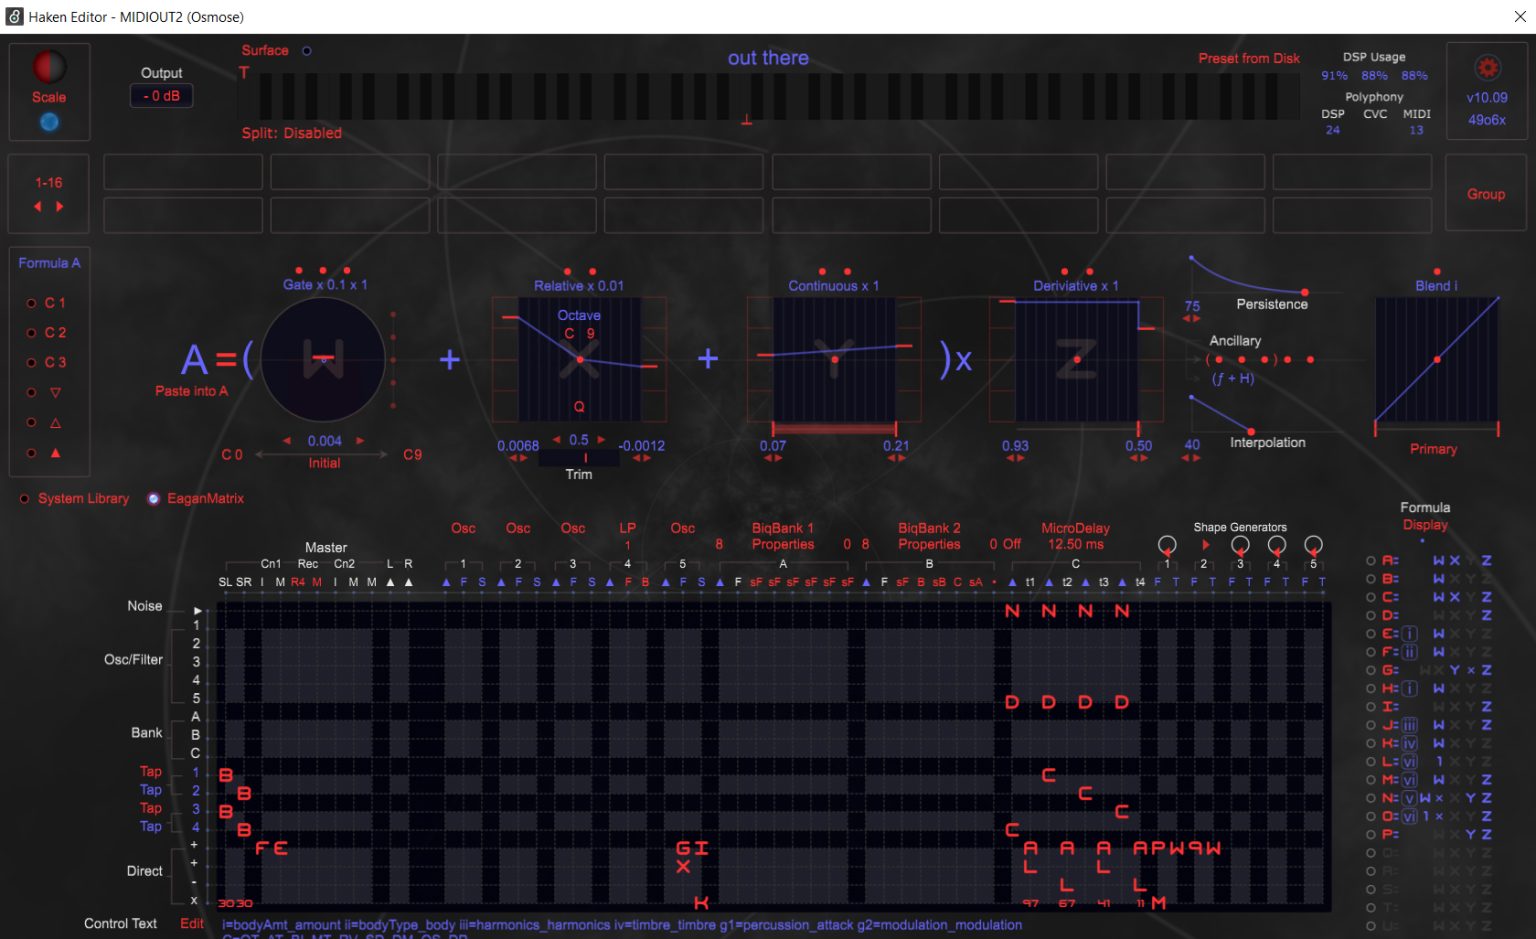Screen dimensions: 1536x939
Task: Open the gear settings icon near the version number
Action: [x=1487, y=68]
